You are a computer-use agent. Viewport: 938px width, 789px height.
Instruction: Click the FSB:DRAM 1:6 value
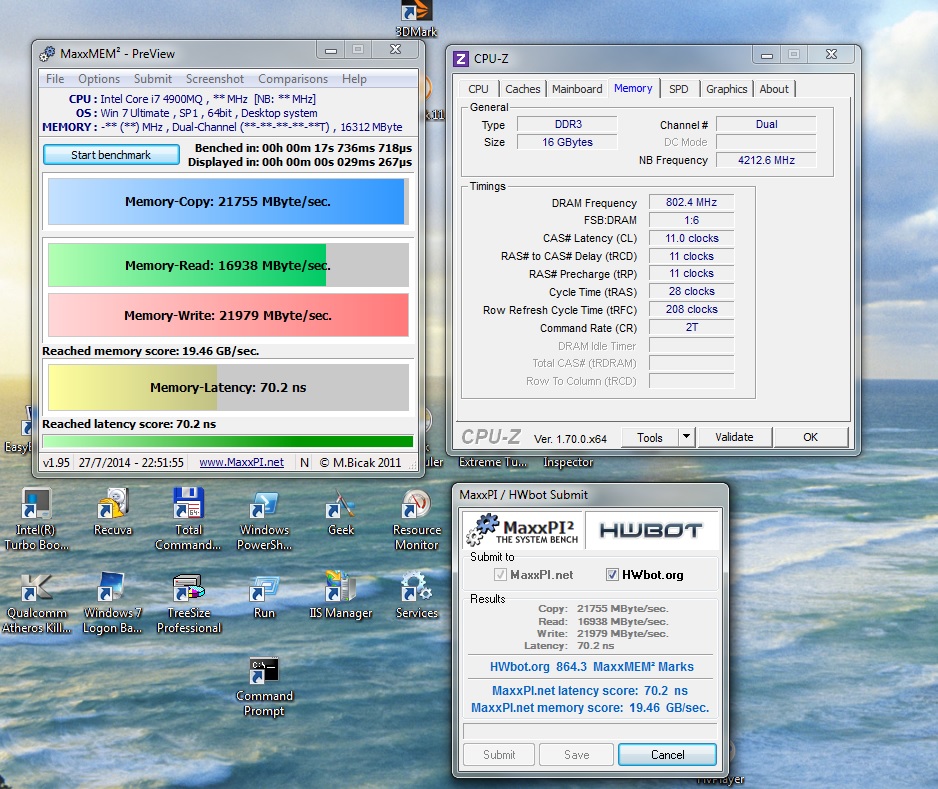(x=691, y=220)
